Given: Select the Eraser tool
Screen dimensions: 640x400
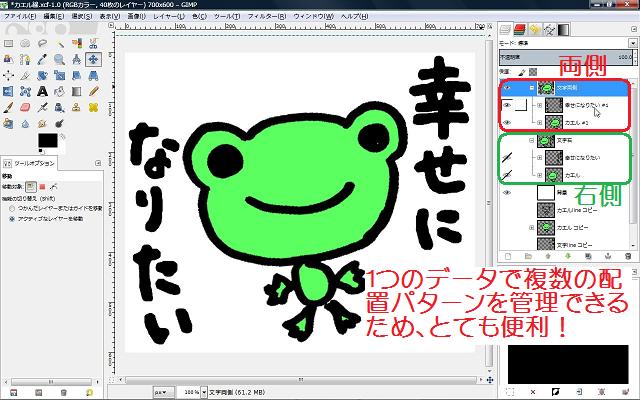Looking at the screenshot, I should [x=25, y=107].
